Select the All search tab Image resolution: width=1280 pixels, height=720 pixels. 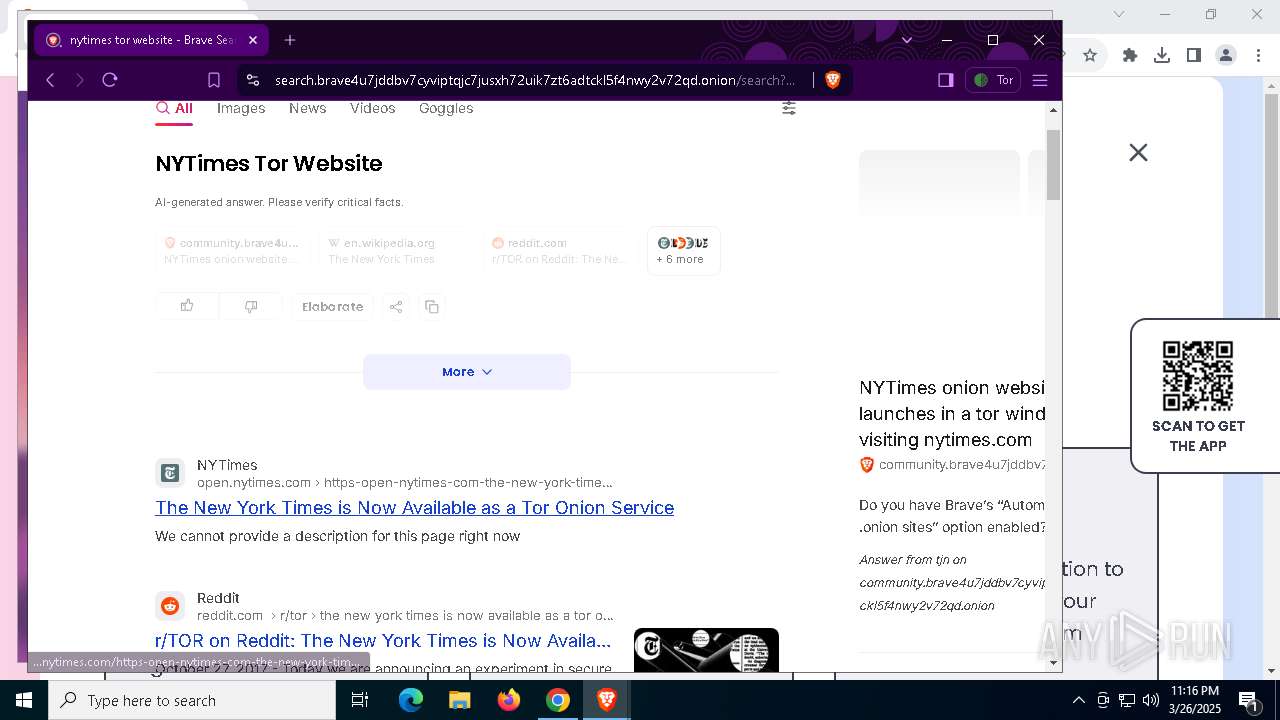174,109
